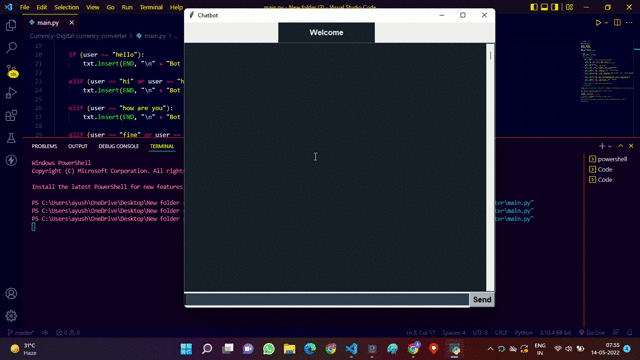Open the Run menu
Viewport: 640px width, 360px height.
127,7
